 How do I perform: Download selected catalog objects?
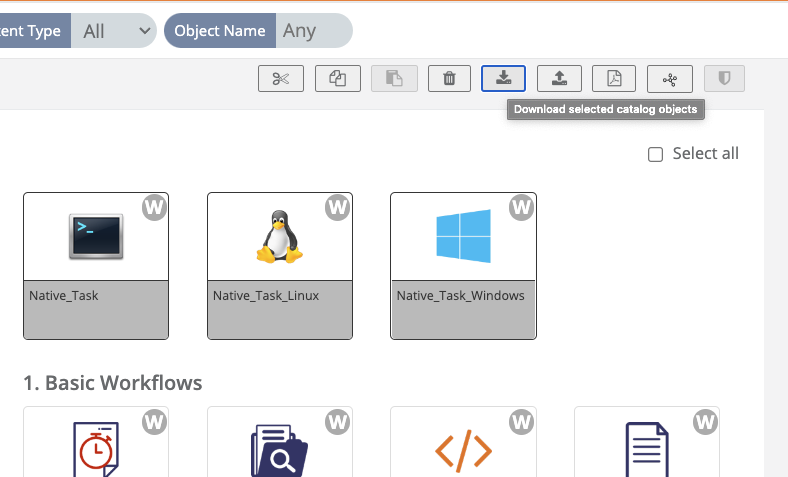504,78
